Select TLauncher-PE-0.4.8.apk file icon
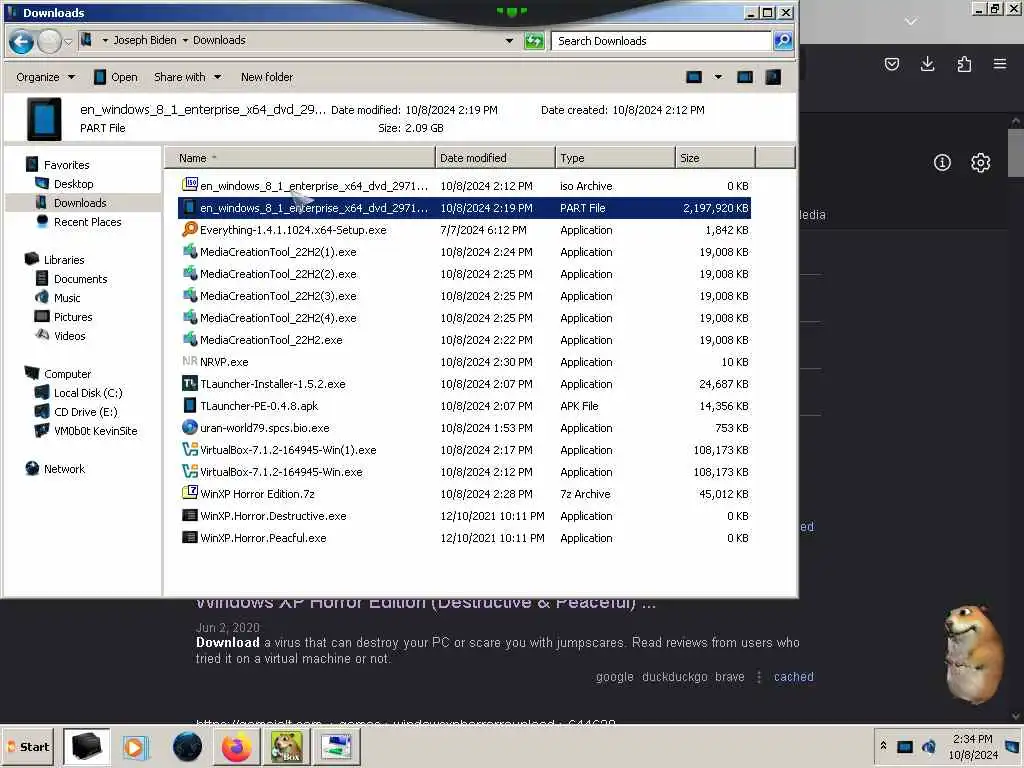1024x768 pixels. coord(190,406)
